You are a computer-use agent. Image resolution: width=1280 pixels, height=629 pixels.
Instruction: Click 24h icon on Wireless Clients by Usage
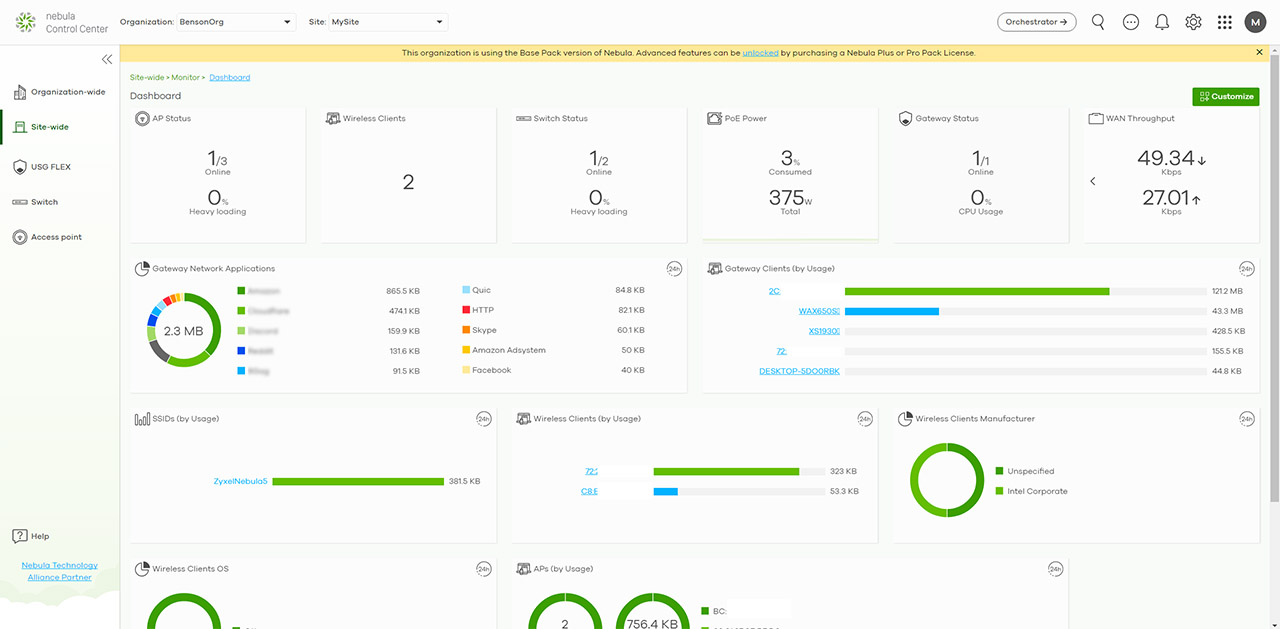865,418
